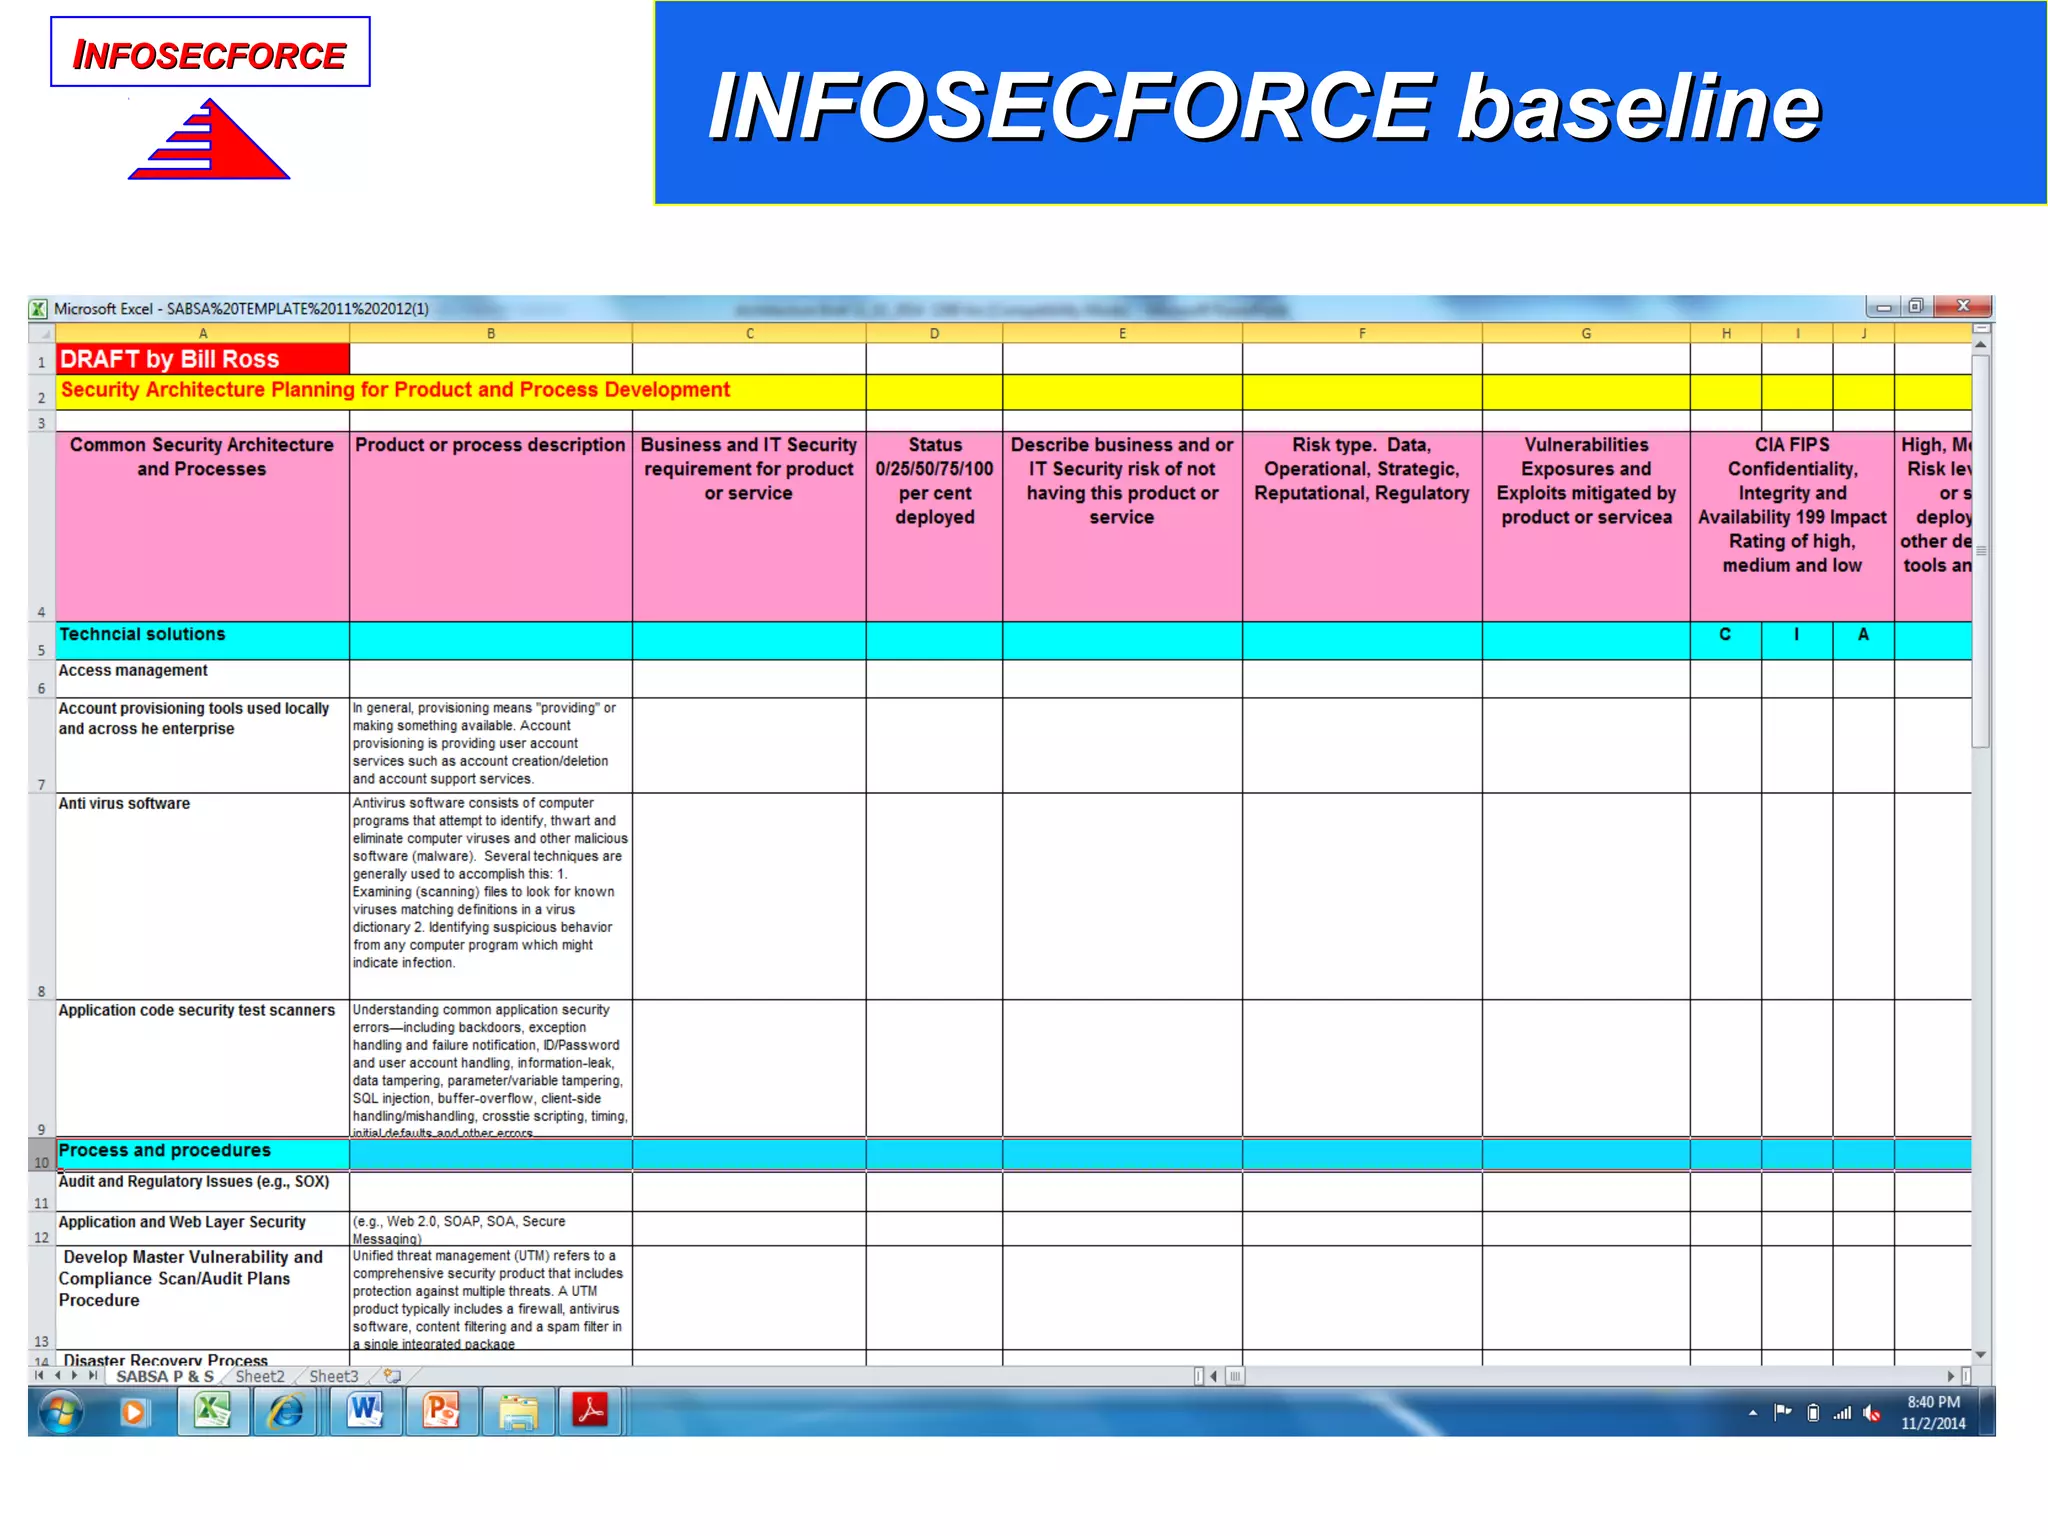Select 'Audit and Regulatory Issues' cell
This screenshot has width=2048, height=1536.
(x=203, y=1192)
